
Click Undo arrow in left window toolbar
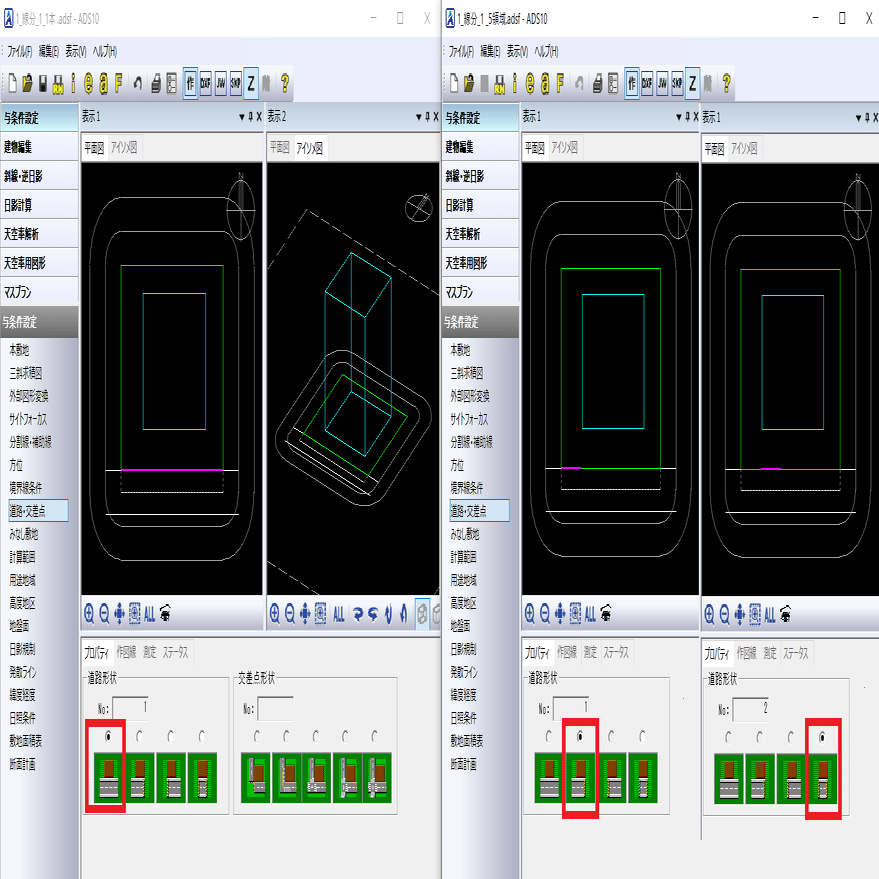(x=138, y=84)
